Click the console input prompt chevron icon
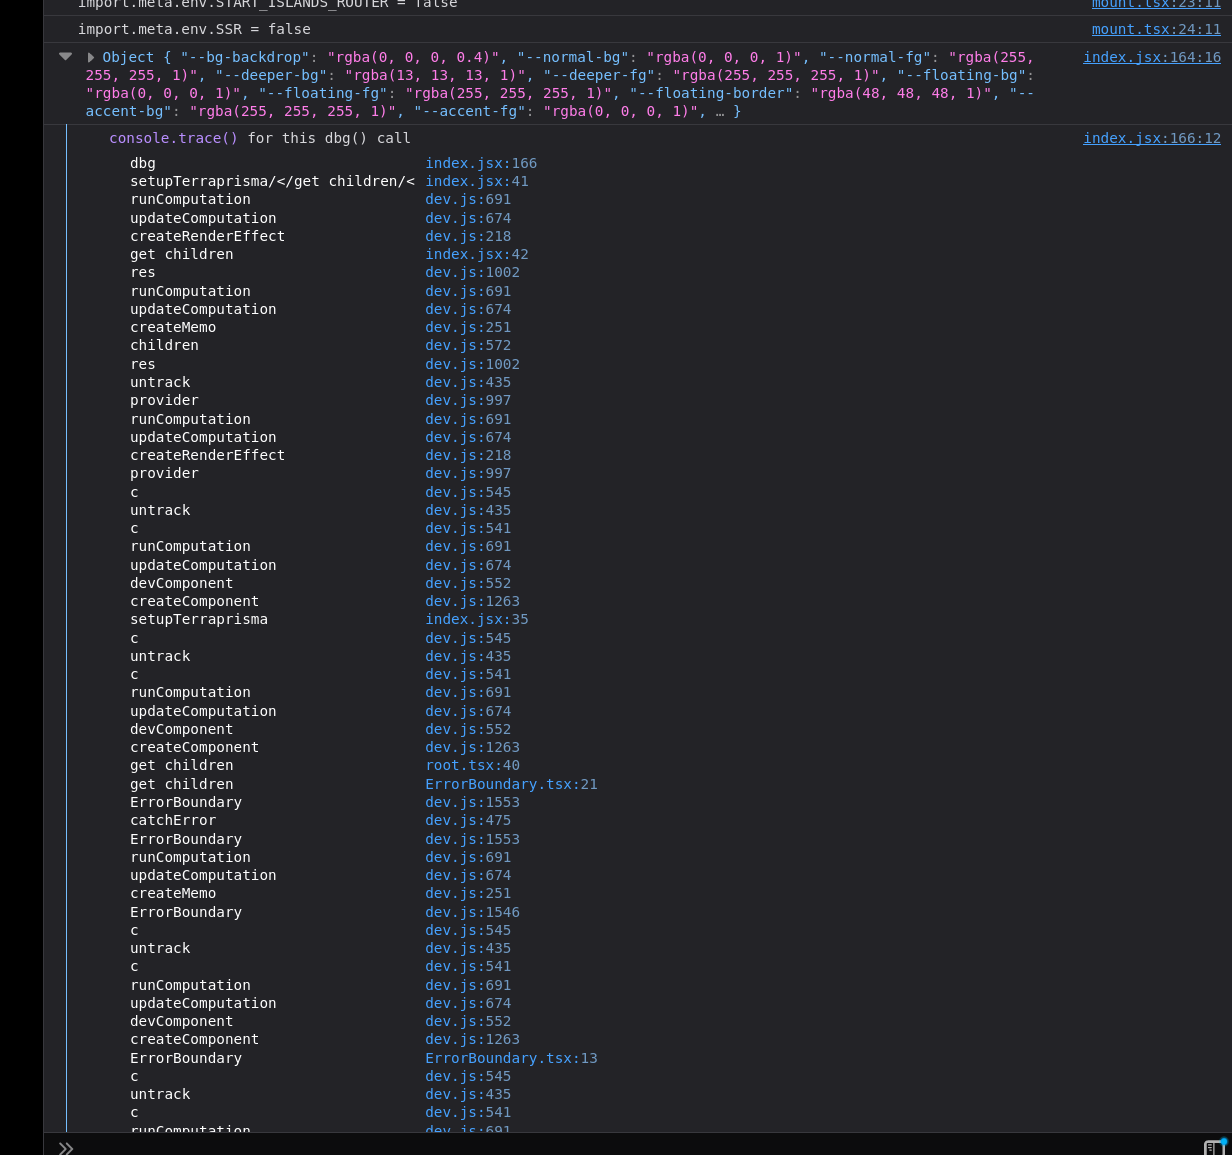The height and width of the screenshot is (1155, 1232). click(66, 1147)
